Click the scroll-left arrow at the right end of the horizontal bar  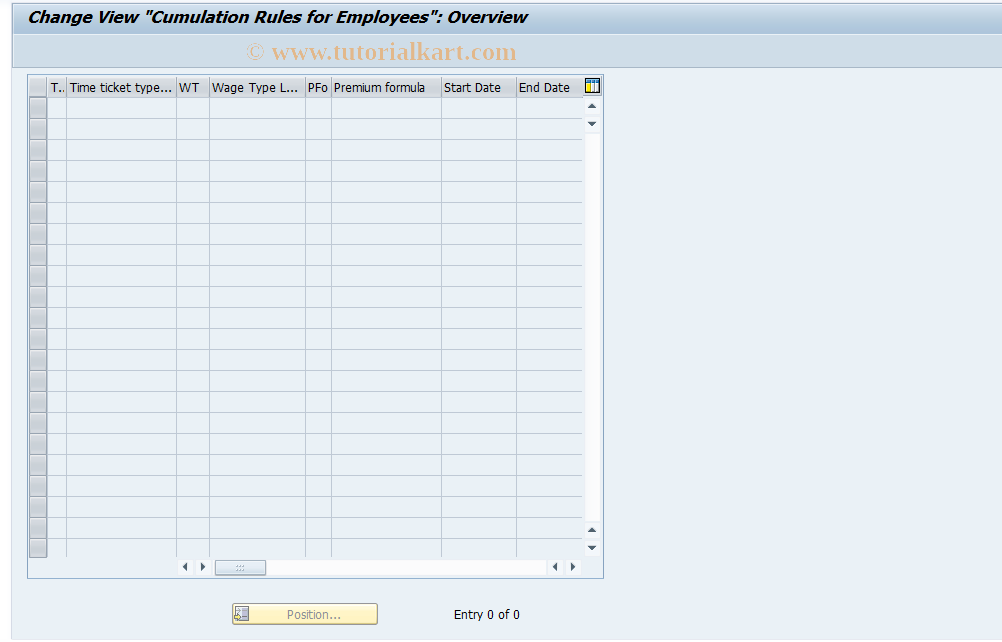(555, 567)
